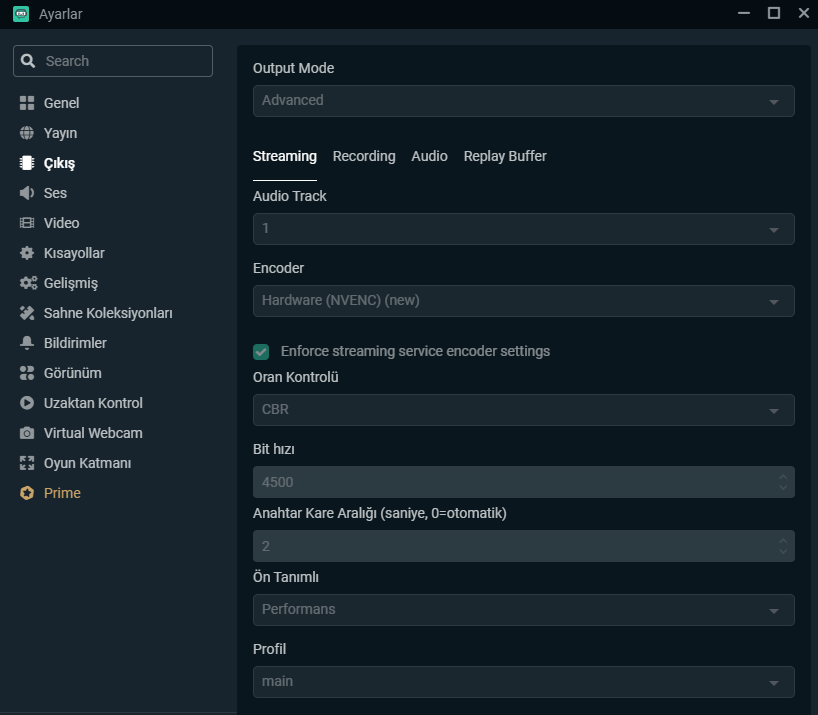This screenshot has height=715, width=818.
Task: Open Bildirimler settings
Action: [75, 343]
